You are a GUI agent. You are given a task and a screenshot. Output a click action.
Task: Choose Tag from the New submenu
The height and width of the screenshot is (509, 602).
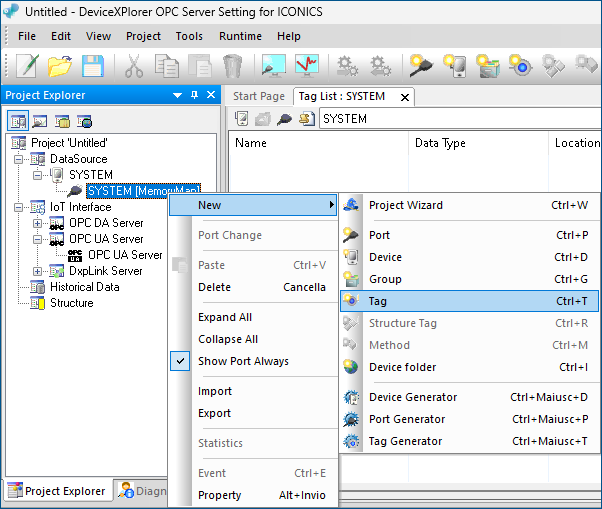click(x=469, y=301)
